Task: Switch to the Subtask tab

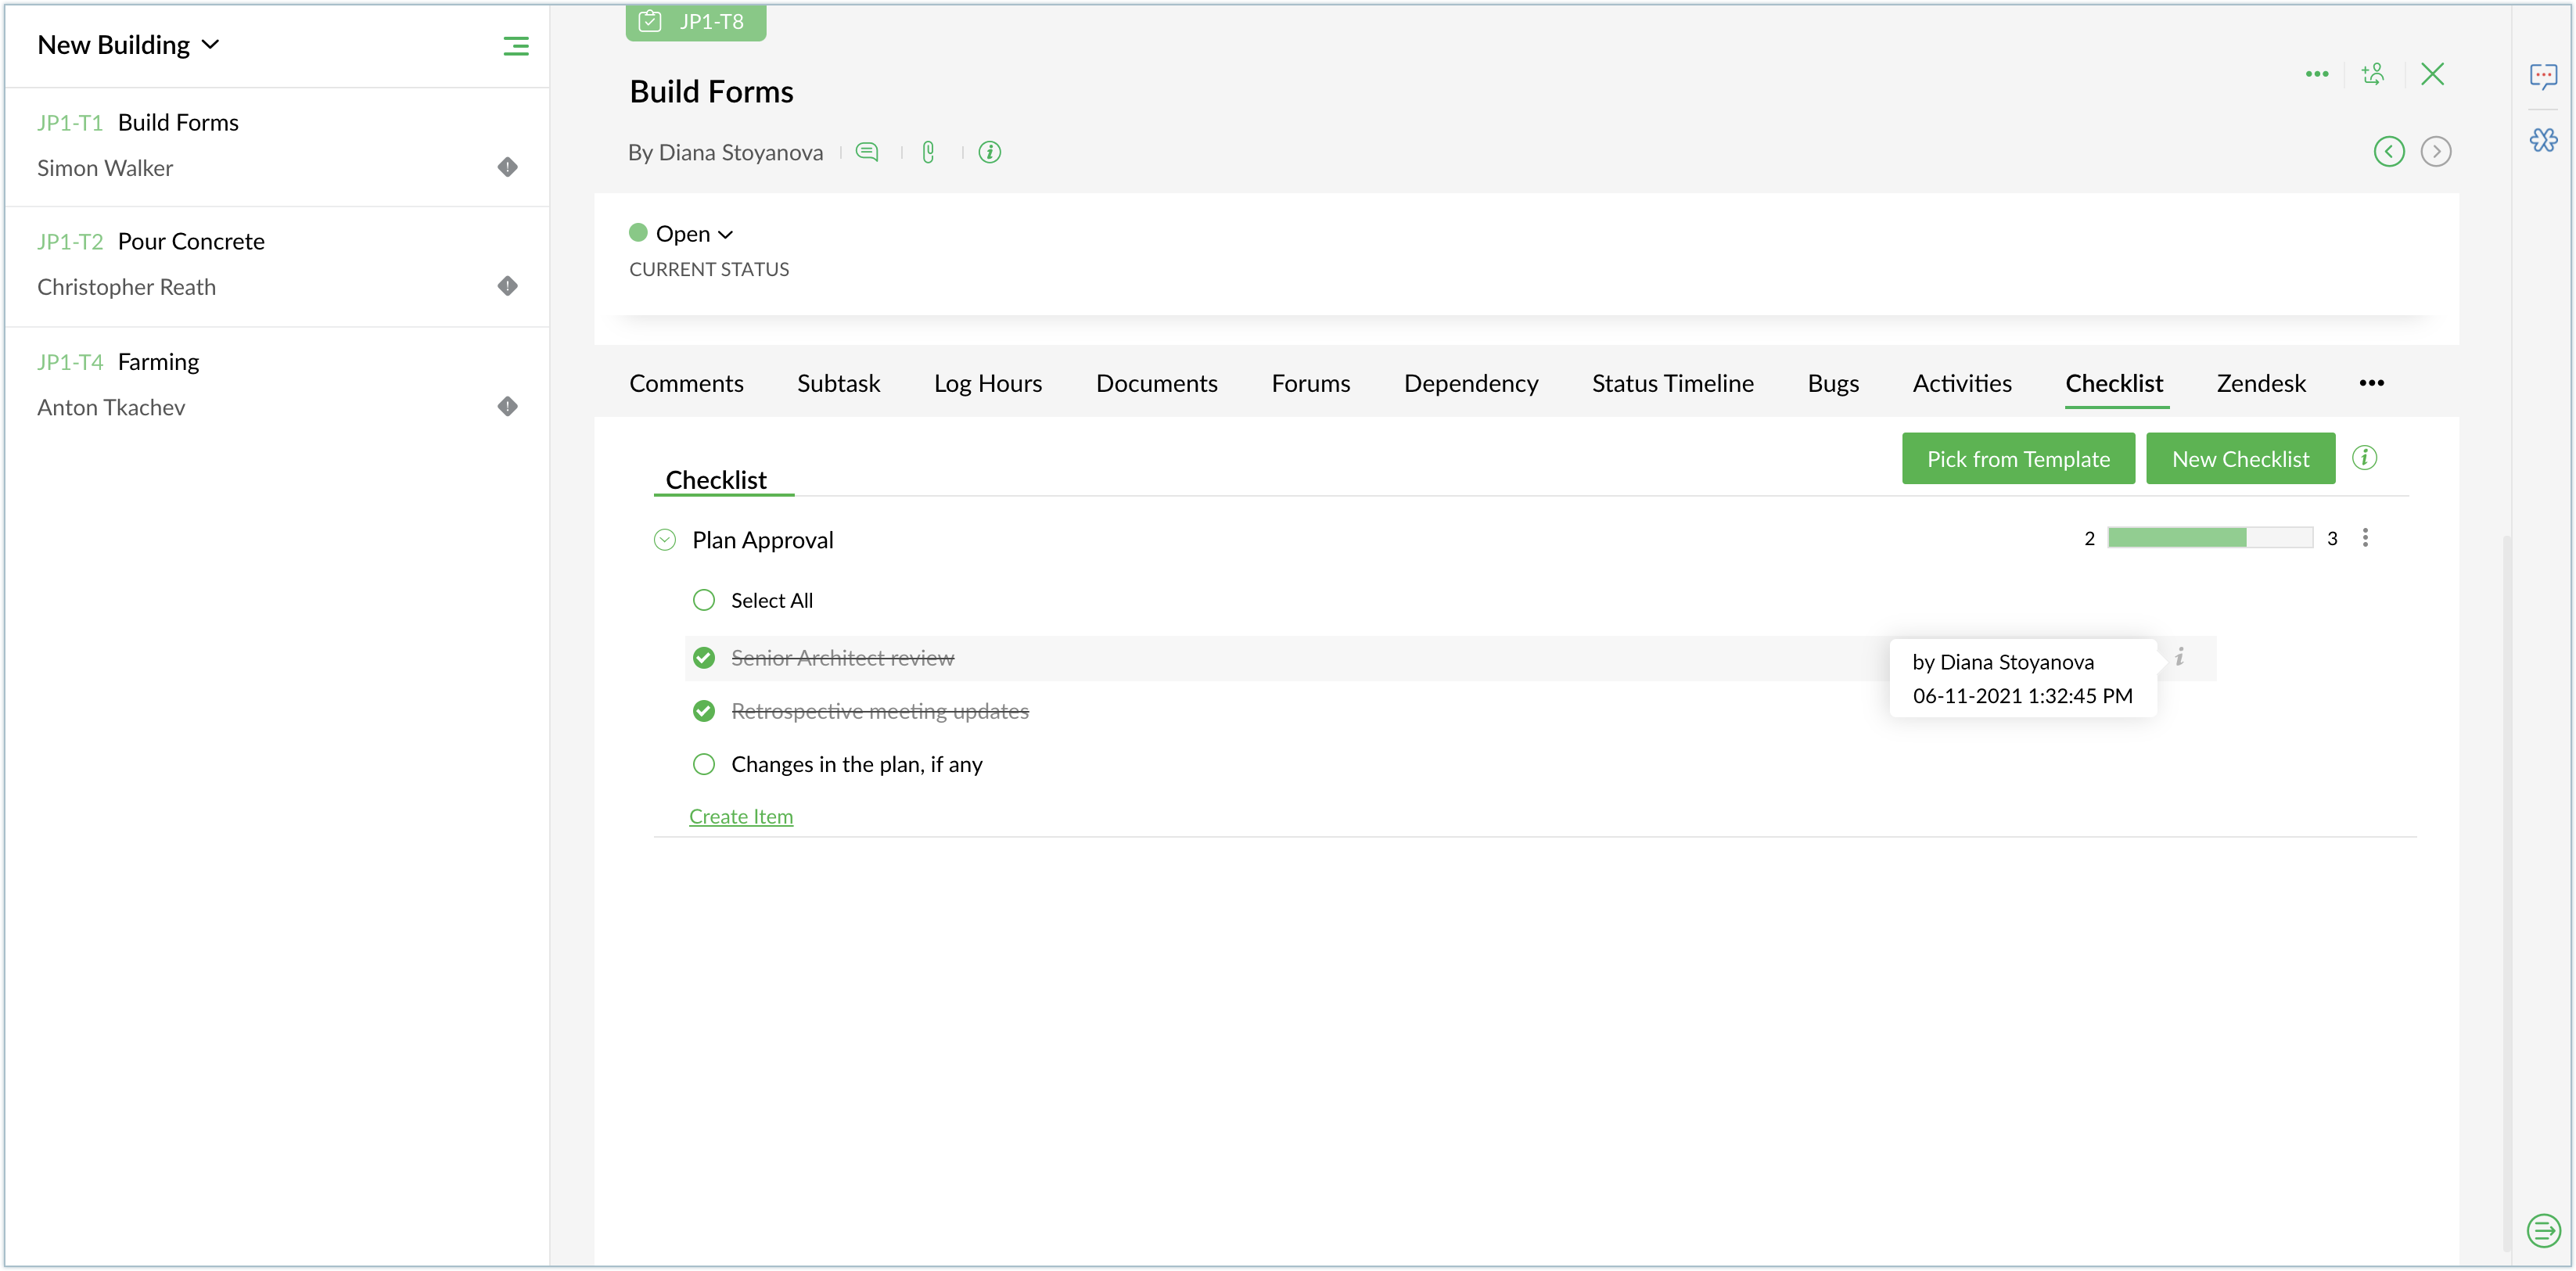Action: (x=838, y=383)
